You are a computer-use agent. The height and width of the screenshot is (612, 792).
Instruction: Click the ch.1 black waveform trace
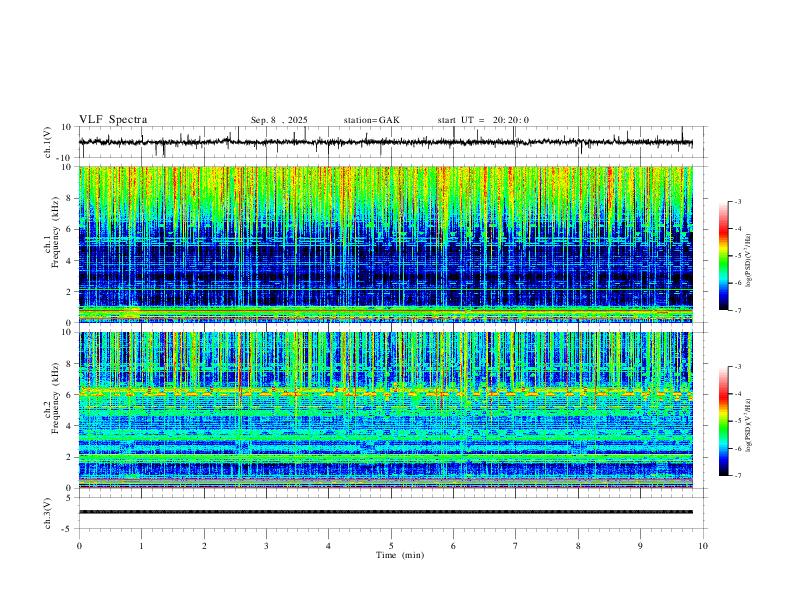pos(385,142)
